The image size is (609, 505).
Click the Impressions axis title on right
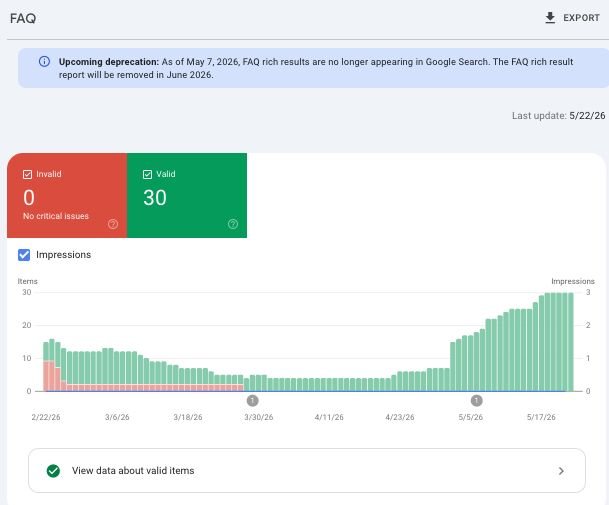(x=573, y=281)
